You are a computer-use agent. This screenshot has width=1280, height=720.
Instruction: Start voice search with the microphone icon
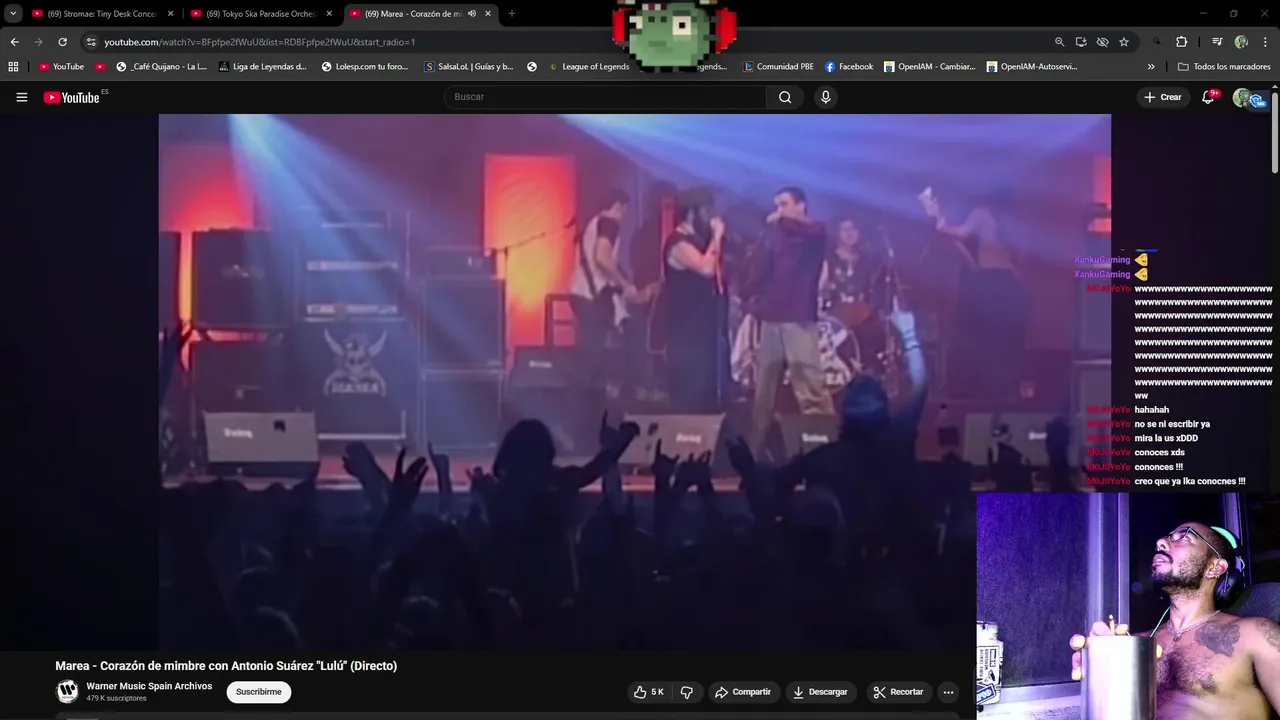coord(825,97)
